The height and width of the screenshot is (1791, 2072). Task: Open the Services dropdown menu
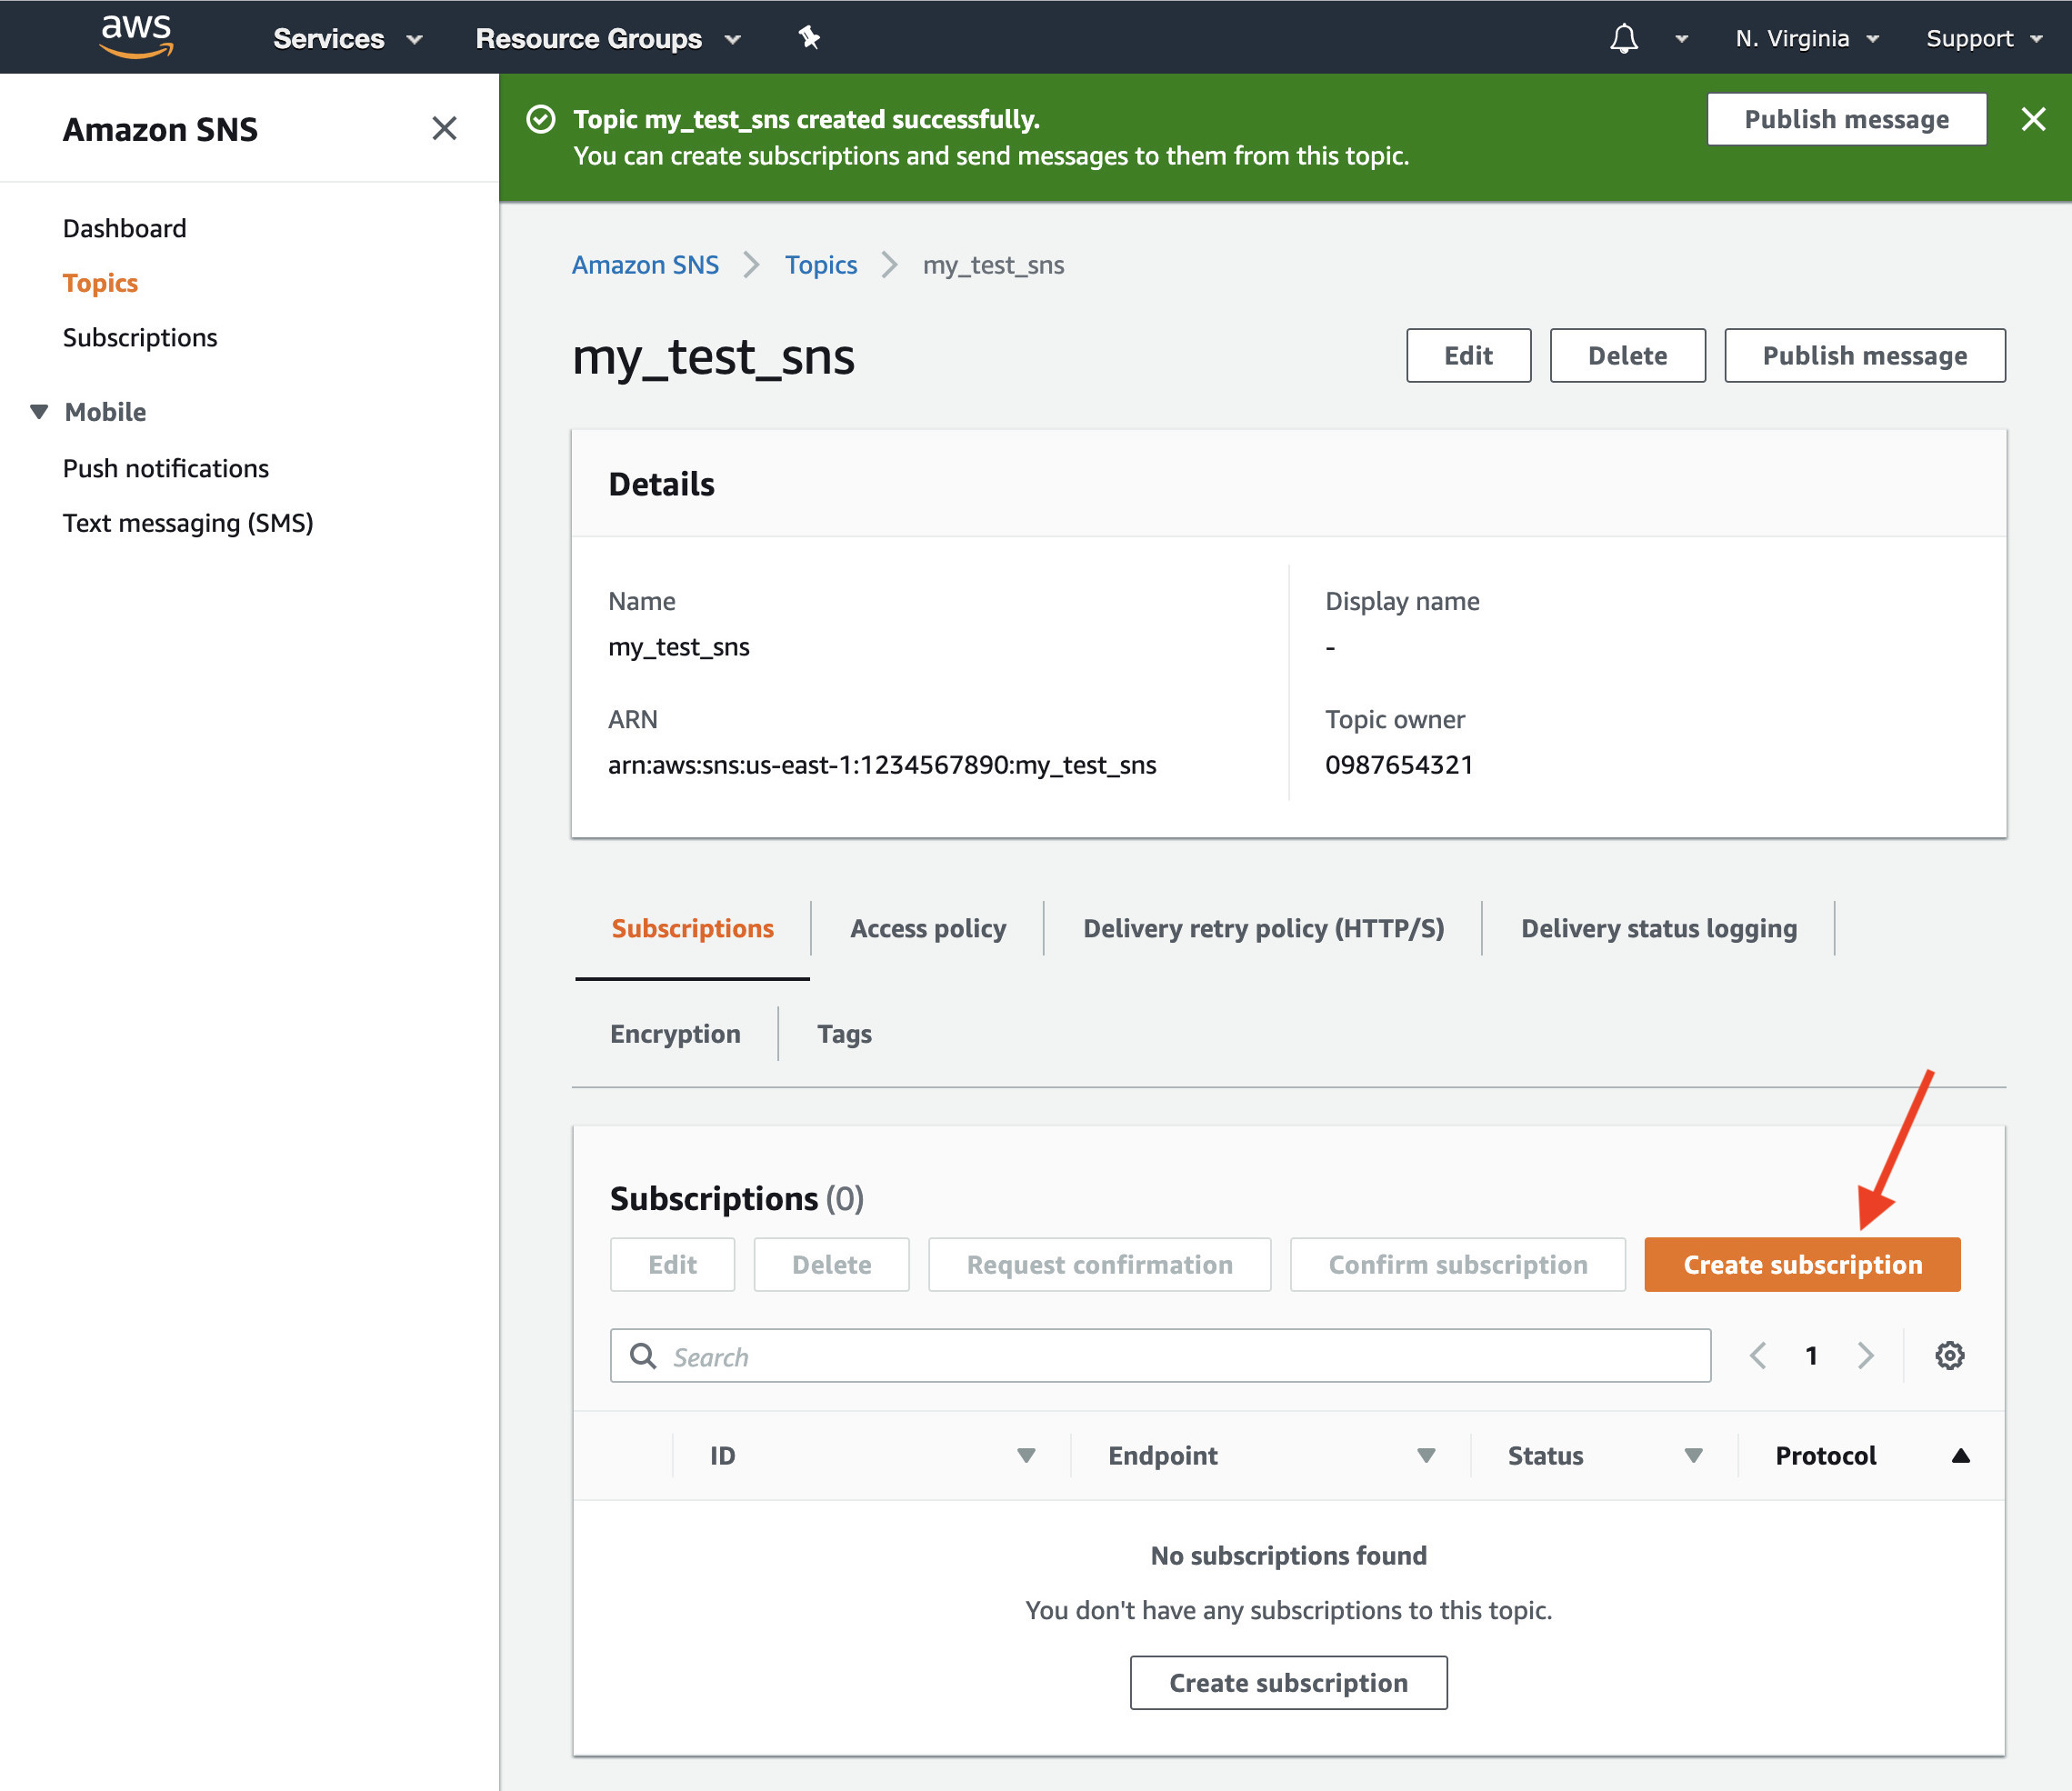347,39
